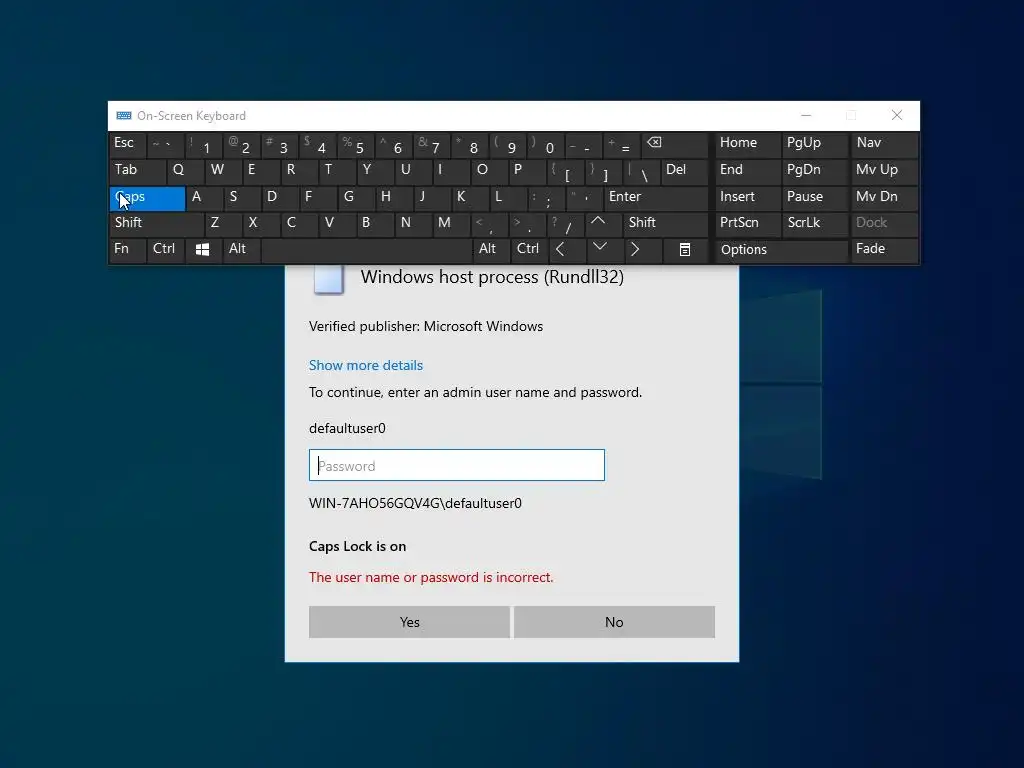Click the Enter key
This screenshot has height=768, width=1024.
pyautogui.click(x=656, y=199)
